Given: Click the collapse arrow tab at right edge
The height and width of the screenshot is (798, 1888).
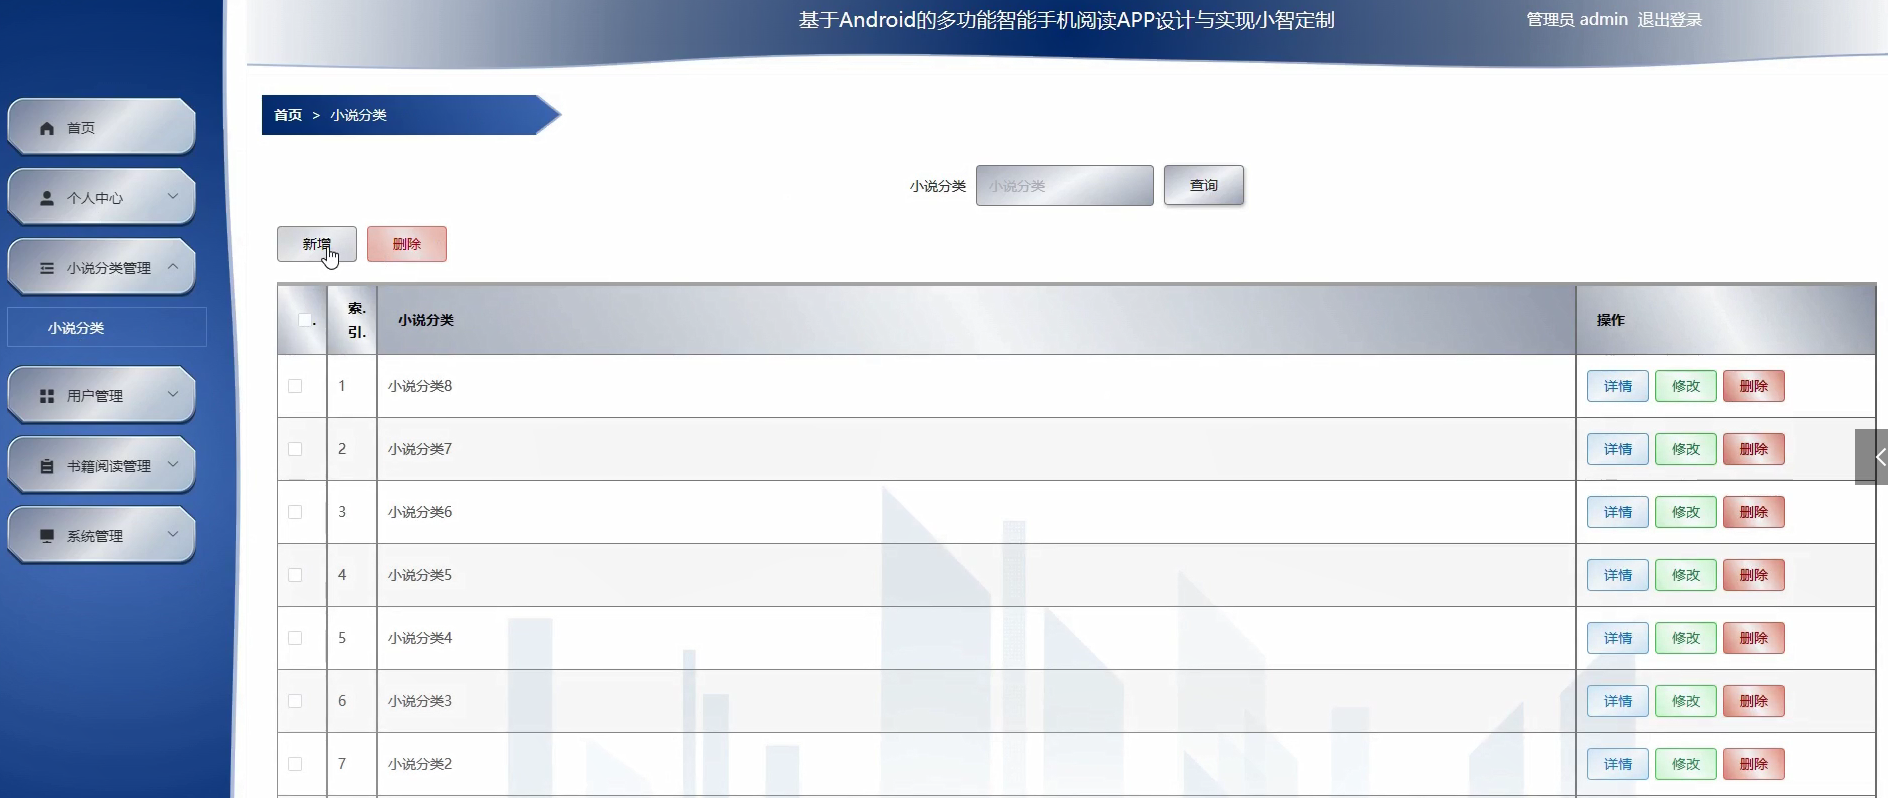Looking at the screenshot, I should click(1873, 457).
